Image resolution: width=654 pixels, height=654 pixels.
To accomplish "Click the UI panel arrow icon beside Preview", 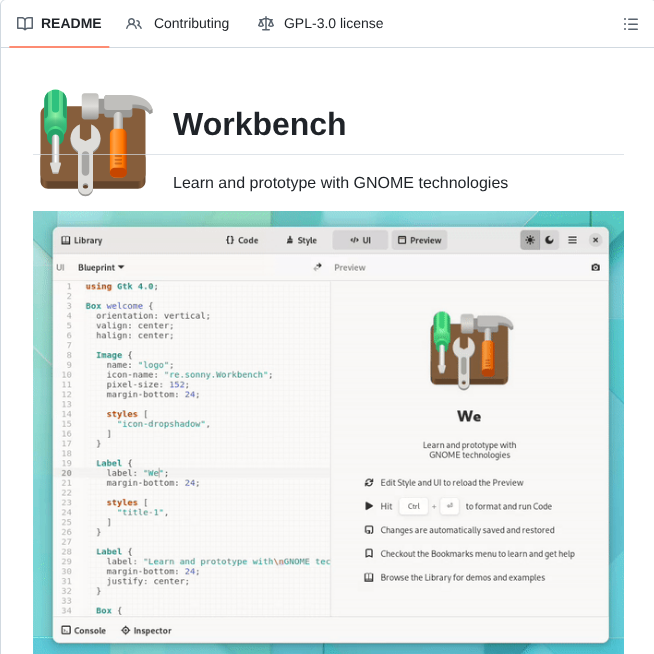I will [317, 267].
